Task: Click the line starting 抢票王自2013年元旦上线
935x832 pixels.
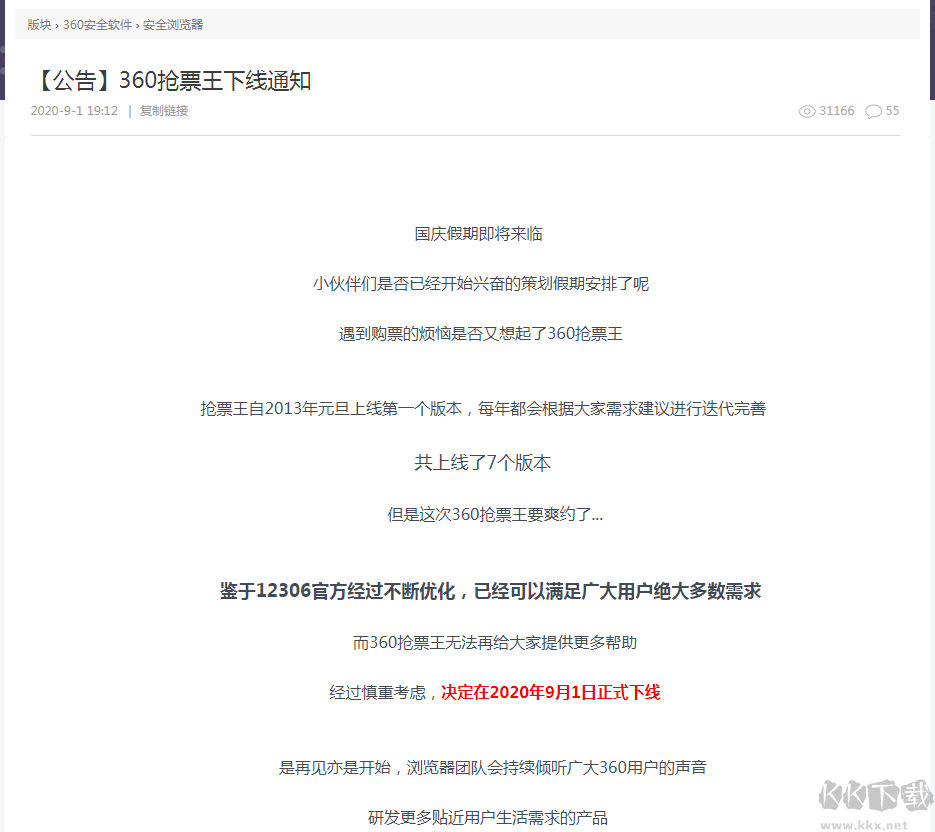Action: point(483,409)
